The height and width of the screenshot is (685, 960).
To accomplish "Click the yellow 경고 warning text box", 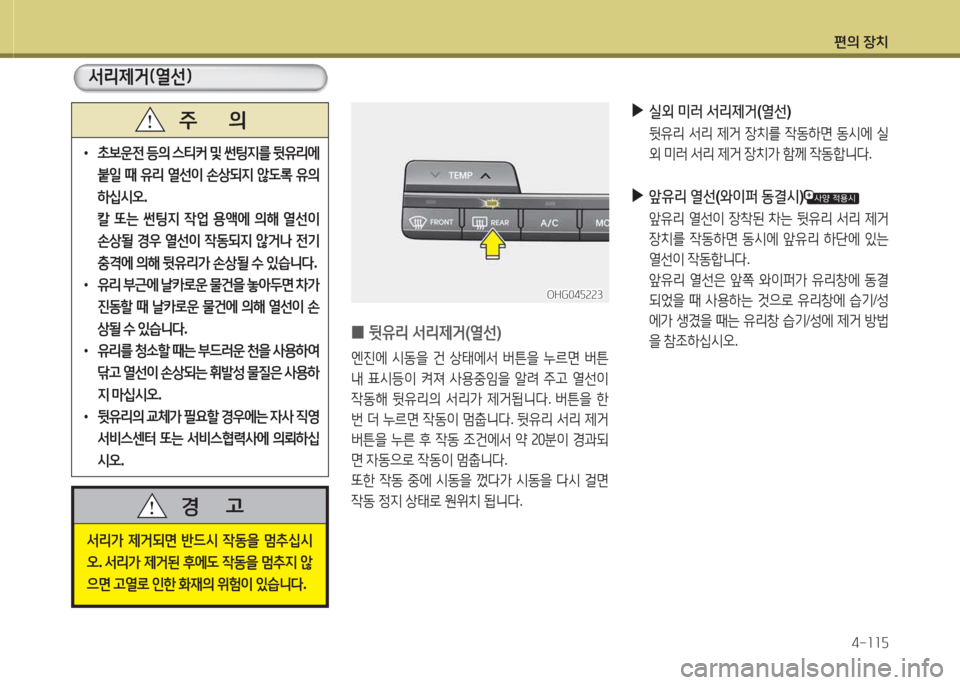I will (199, 562).
